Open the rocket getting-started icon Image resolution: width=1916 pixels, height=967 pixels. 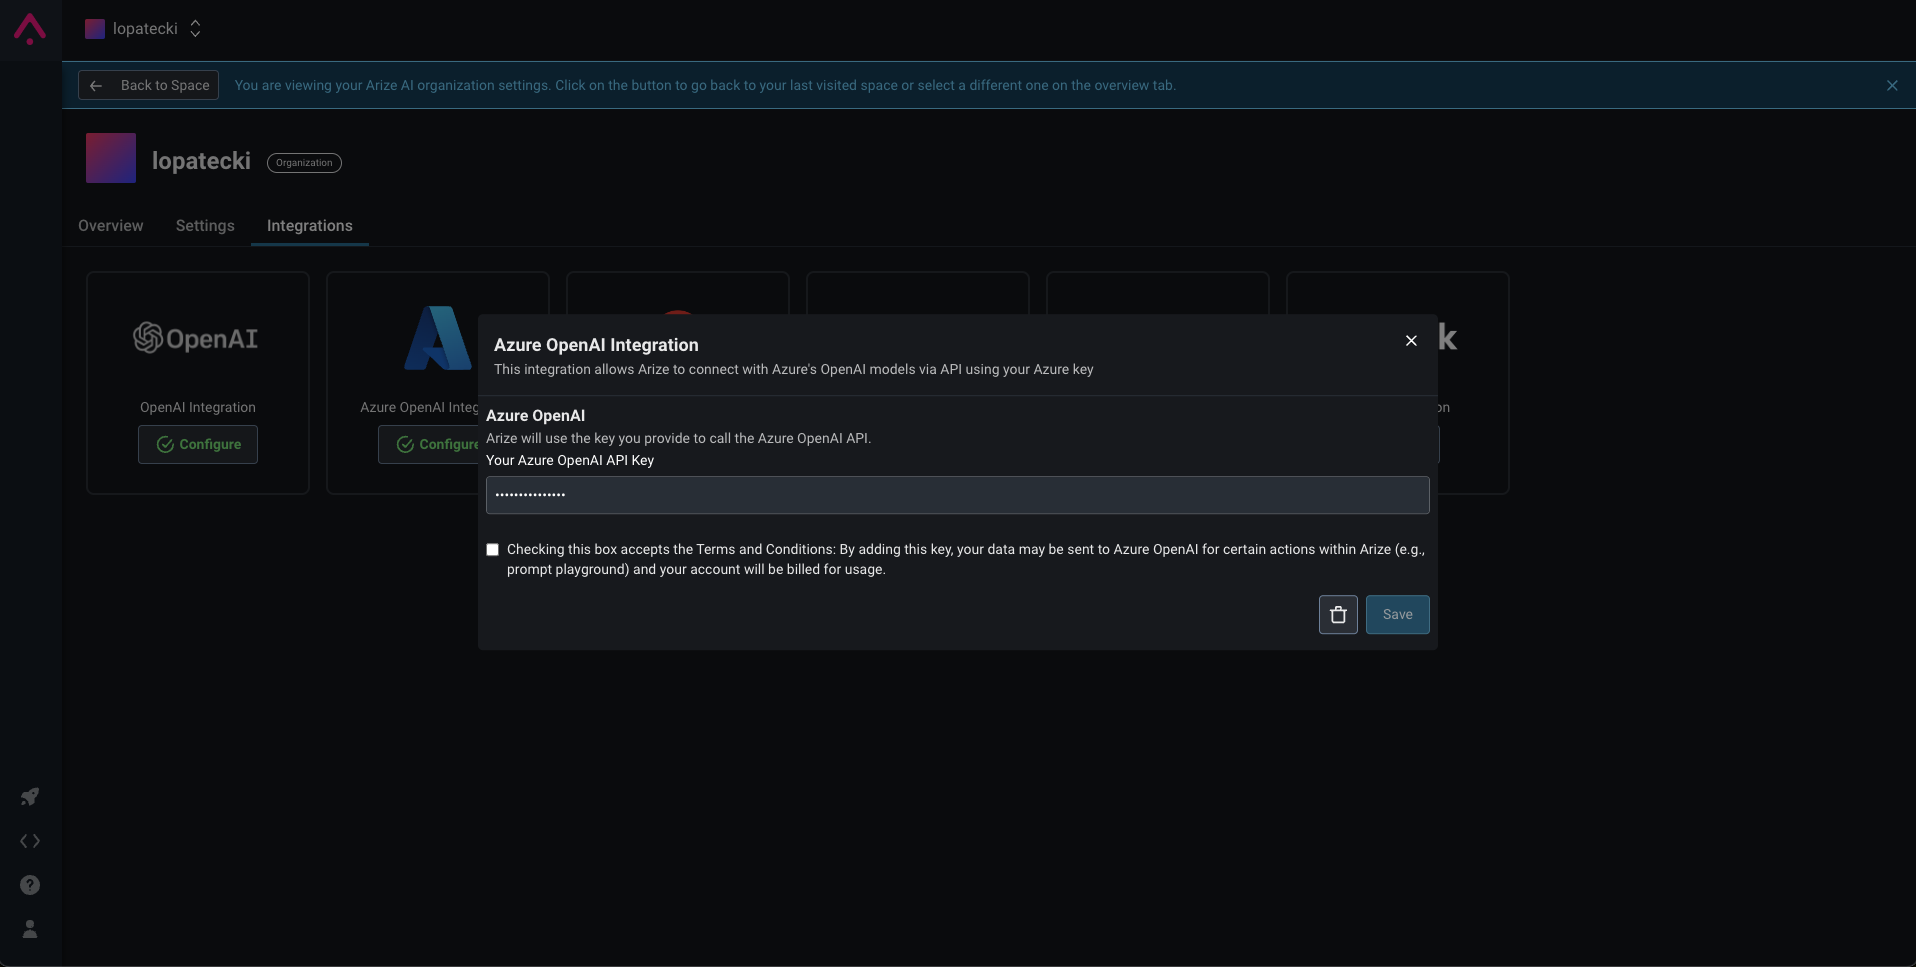pos(30,797)
